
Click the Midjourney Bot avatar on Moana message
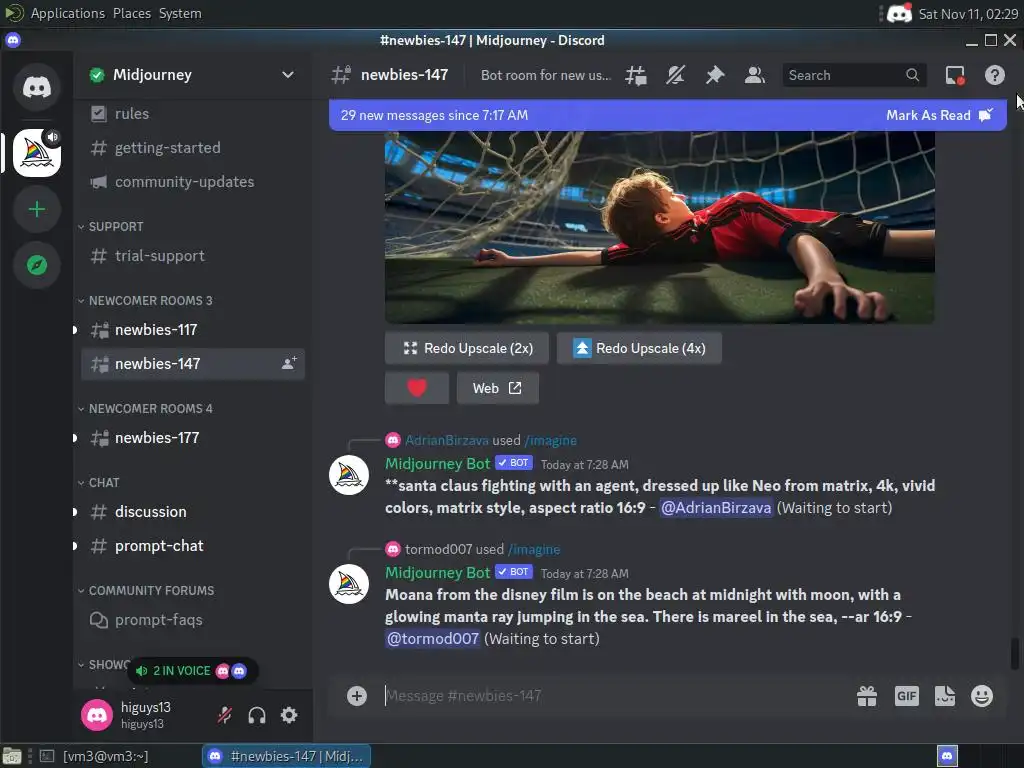coord(349,584)
